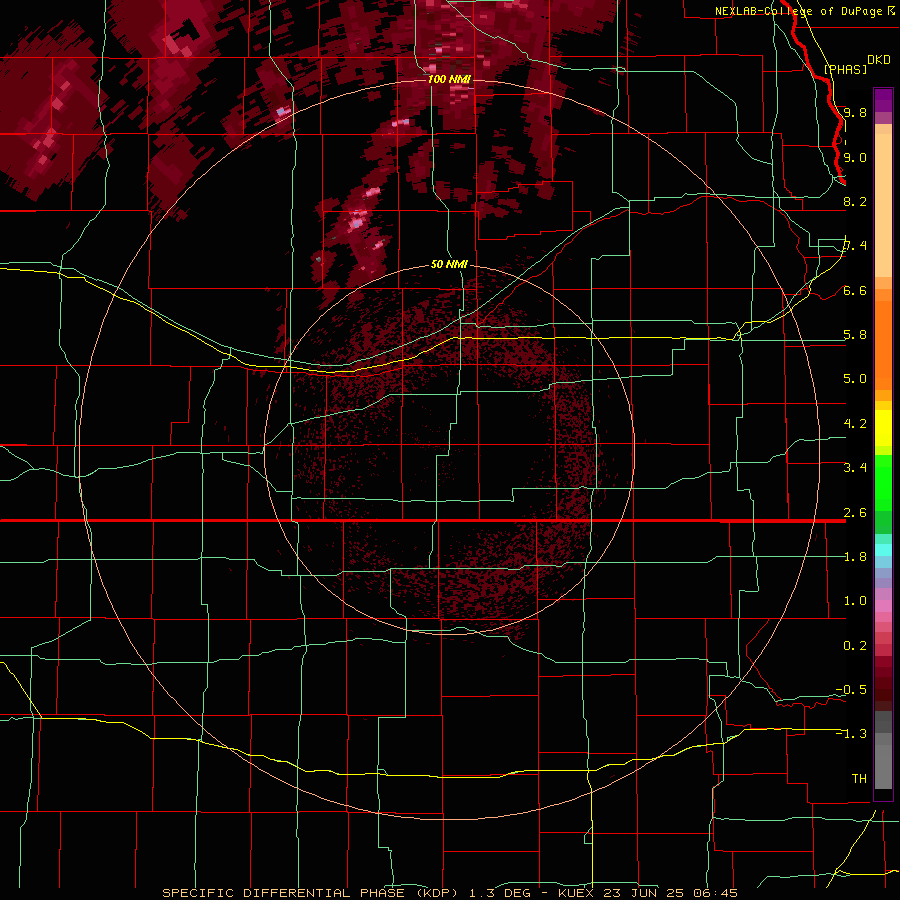
Task: Click the 100 NMI range ring label
Action: [449, 79]
